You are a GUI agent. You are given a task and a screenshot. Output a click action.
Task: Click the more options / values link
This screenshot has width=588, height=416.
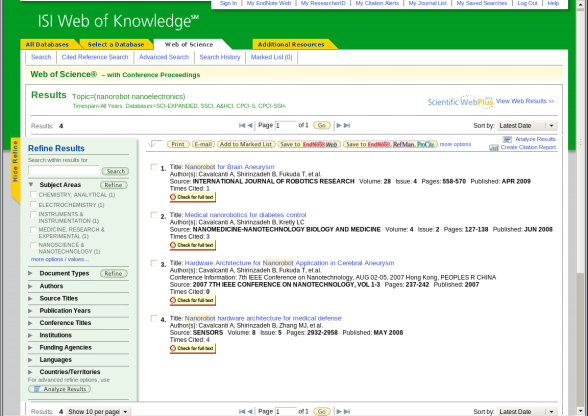[x=60, y=259]
